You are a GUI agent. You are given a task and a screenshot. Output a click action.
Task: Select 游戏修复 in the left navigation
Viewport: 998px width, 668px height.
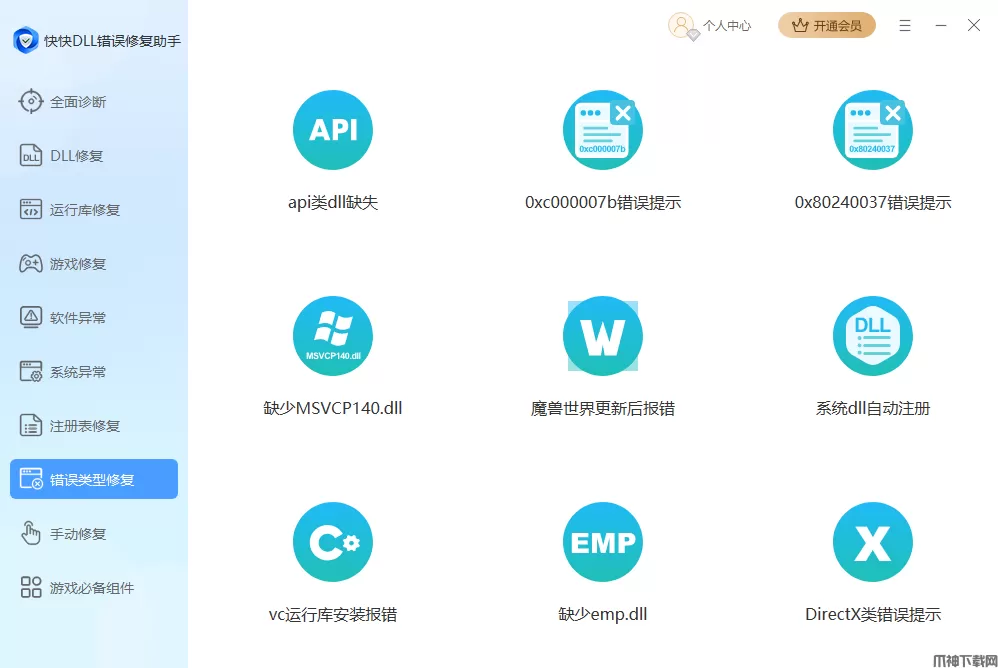click(78, 264)
